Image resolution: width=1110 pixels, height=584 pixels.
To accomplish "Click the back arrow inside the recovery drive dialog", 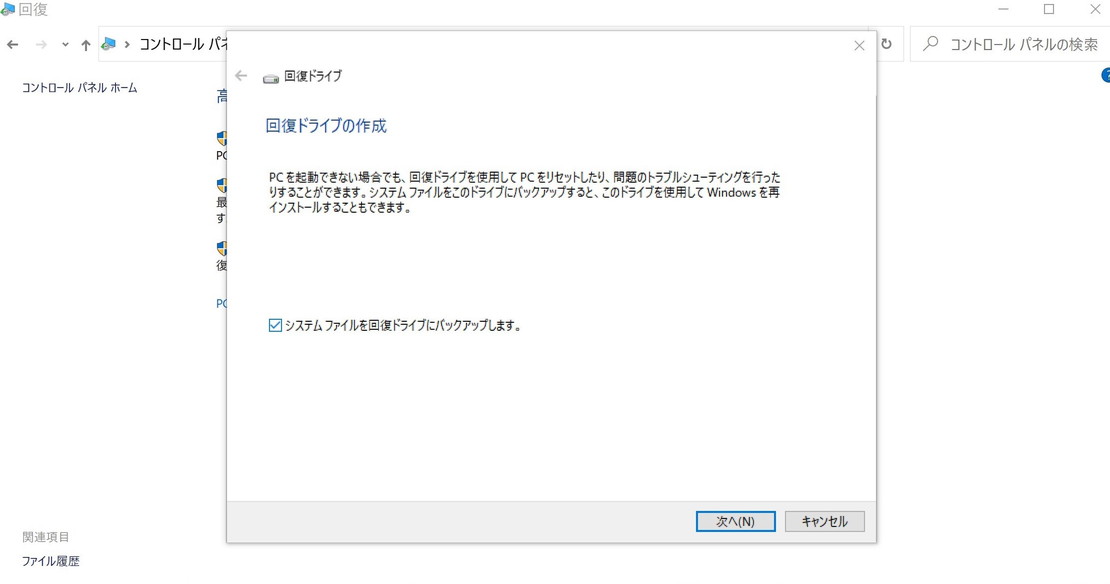I will (x=241, y=75).
